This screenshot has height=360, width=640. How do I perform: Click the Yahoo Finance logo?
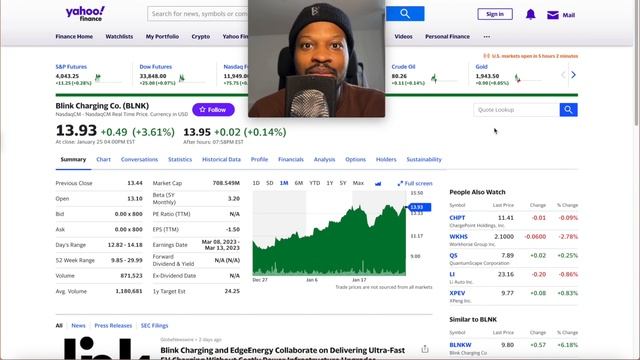click(x=85, y=13)
